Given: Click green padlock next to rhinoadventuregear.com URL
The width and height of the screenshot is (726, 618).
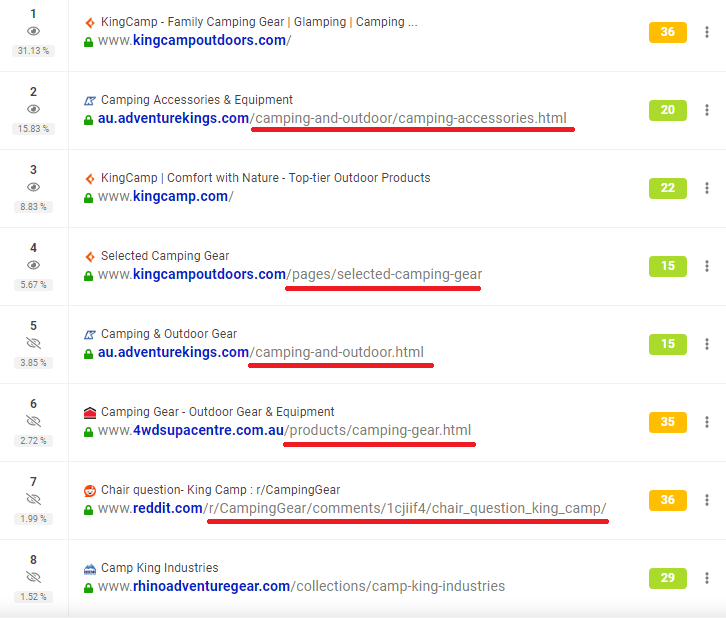Looking at the screenshot, I should (x=88, y=588).
